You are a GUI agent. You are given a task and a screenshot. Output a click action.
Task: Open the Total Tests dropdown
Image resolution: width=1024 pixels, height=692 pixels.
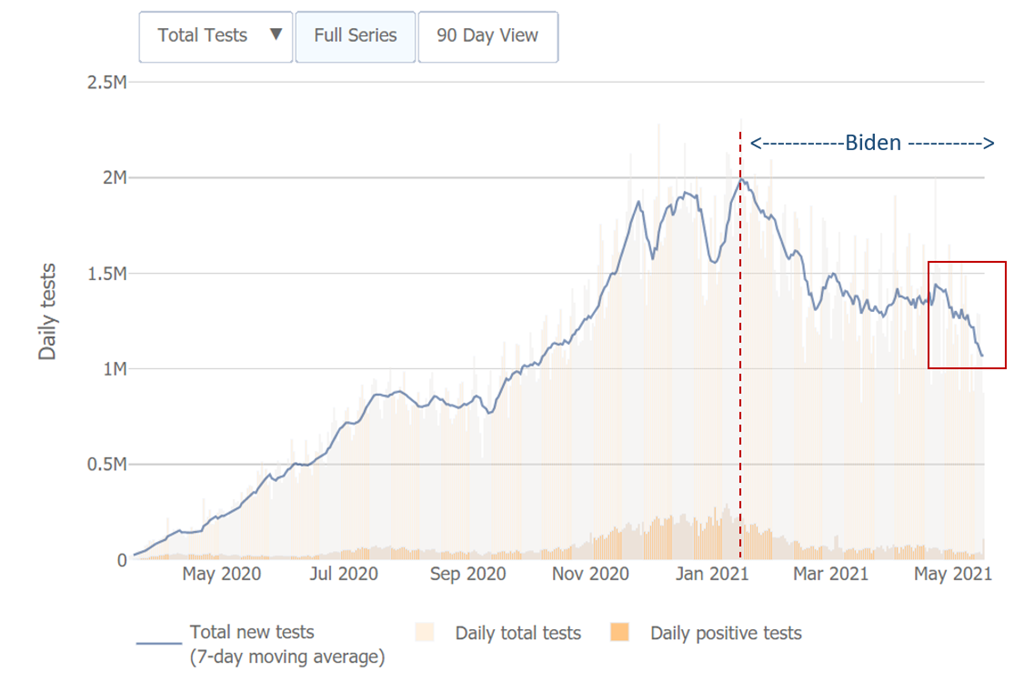pyautogui.click(x=215, y=36)
